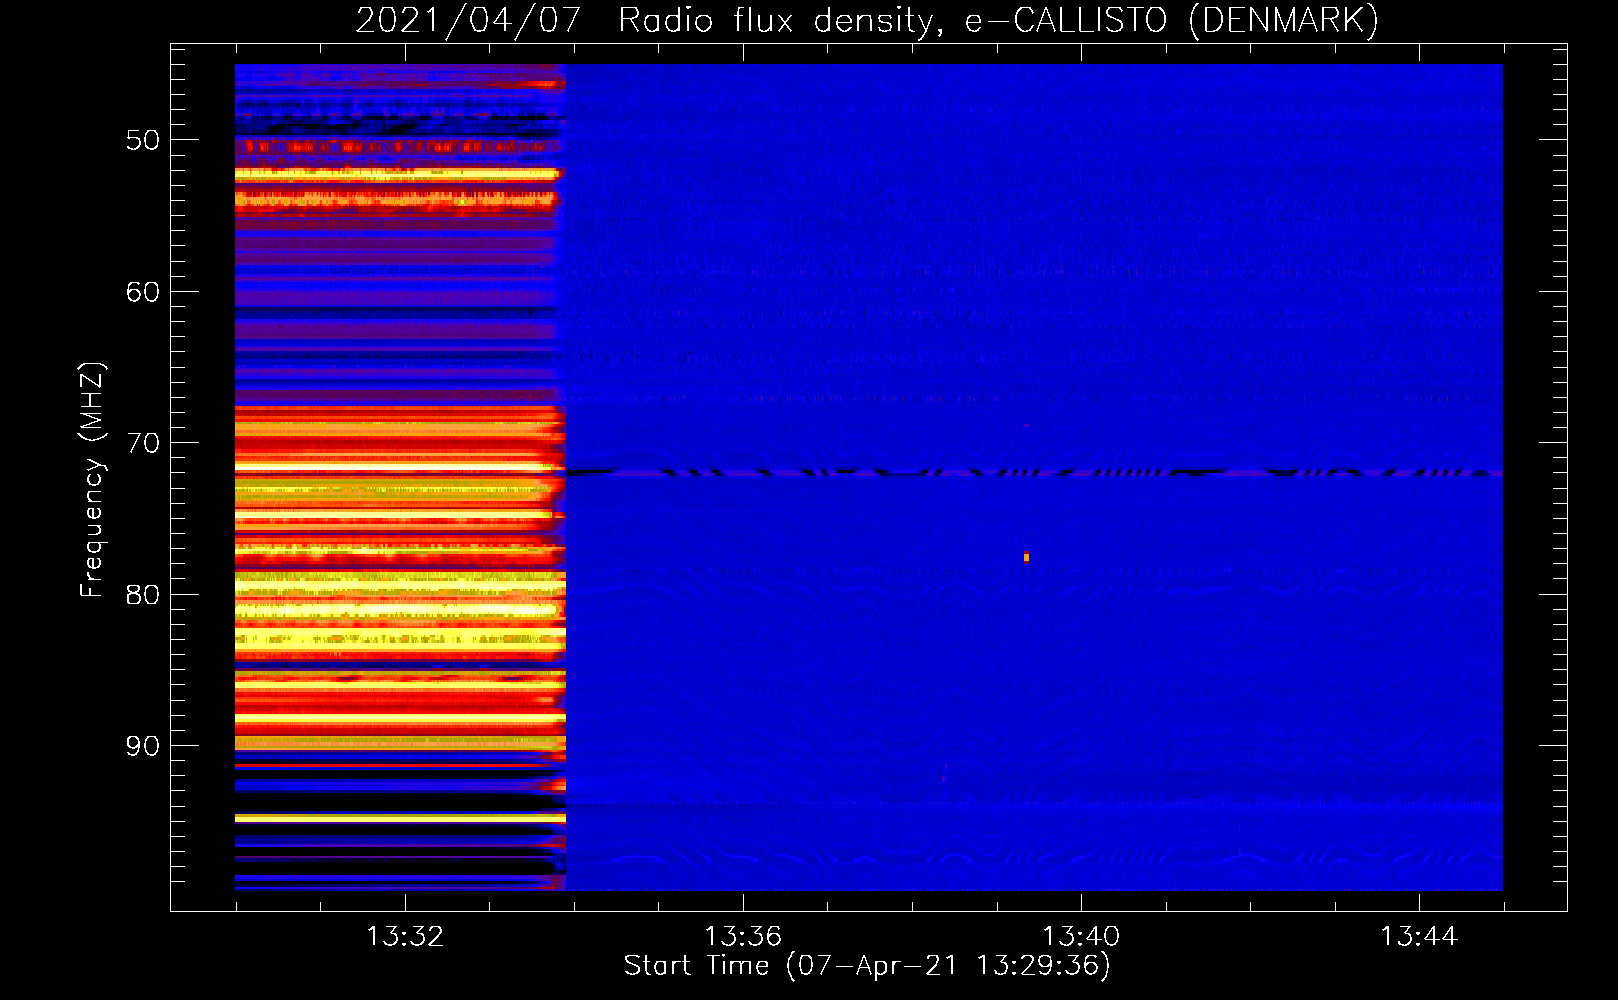Image resolution: width=1618 pixels, height=1000 pixels.
Task: Click the 80 MHz frequency tick label
Action: click(143, 595)
